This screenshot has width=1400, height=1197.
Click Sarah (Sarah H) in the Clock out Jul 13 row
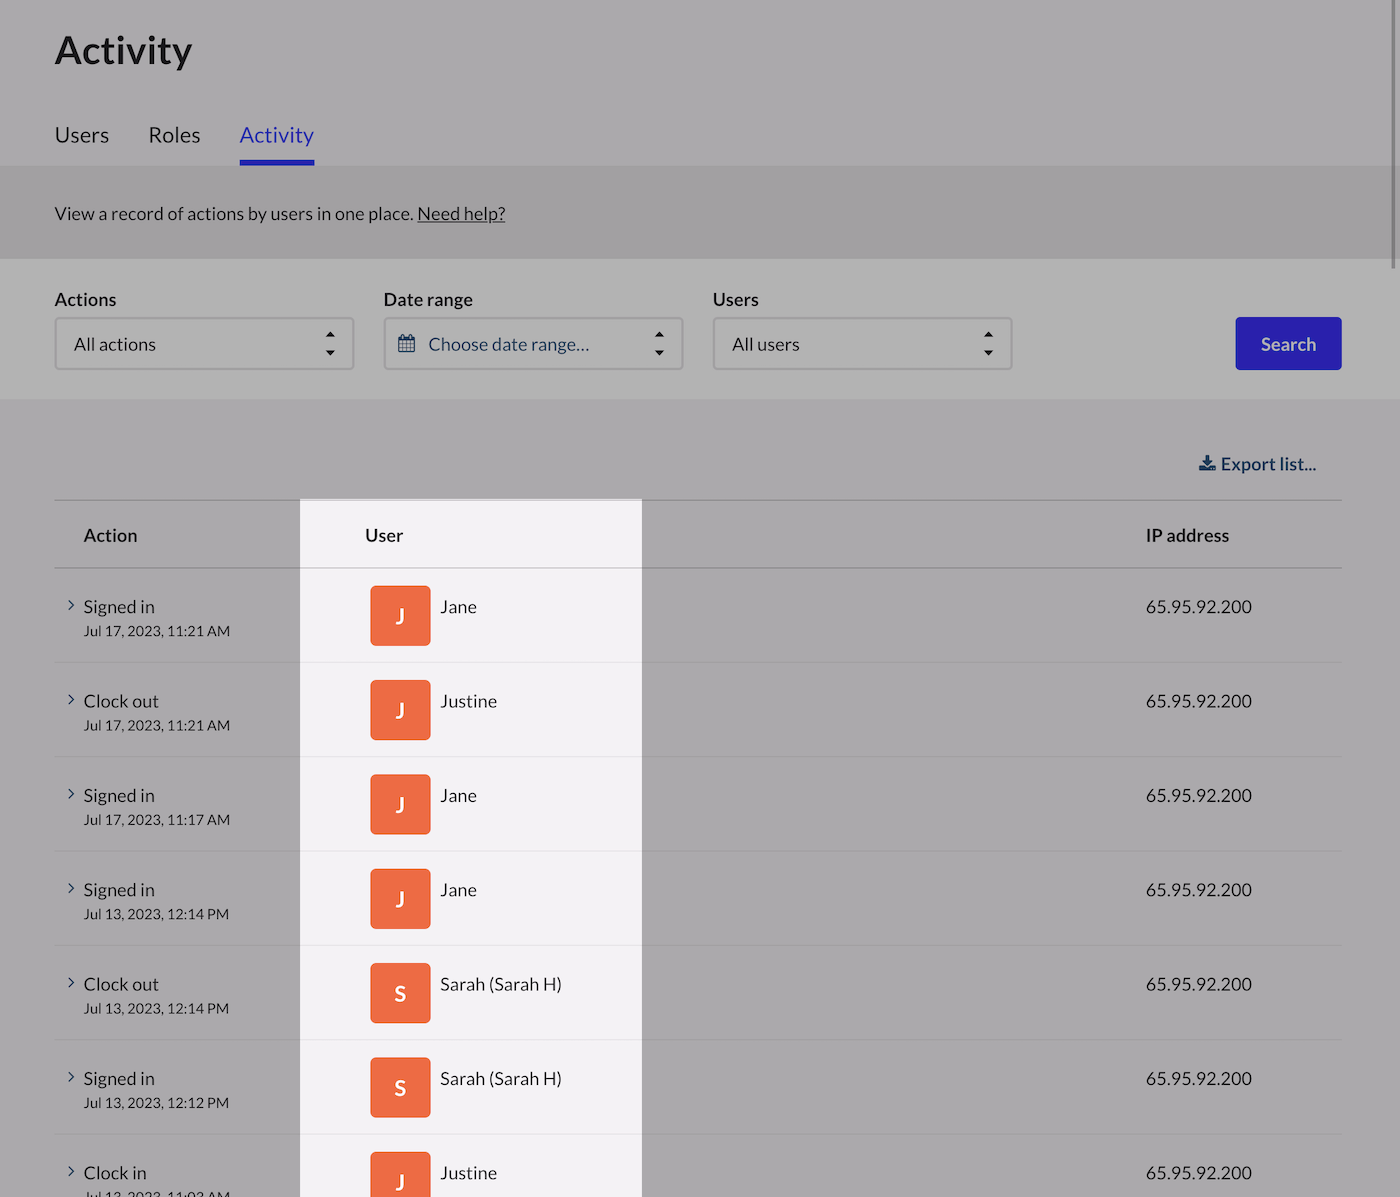[x=501, y=984]
